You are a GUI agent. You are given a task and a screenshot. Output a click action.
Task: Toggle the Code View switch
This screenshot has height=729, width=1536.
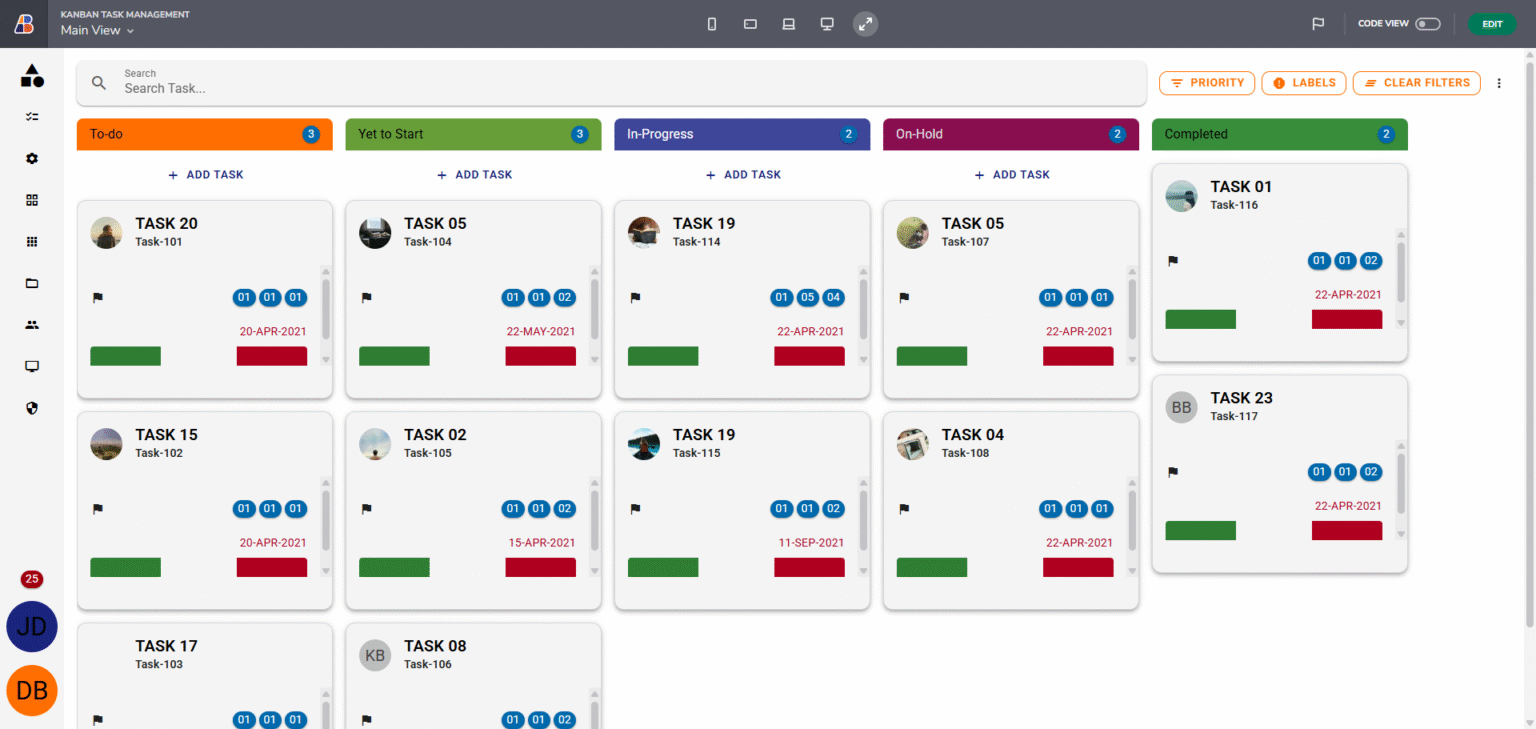(1427, 24)
